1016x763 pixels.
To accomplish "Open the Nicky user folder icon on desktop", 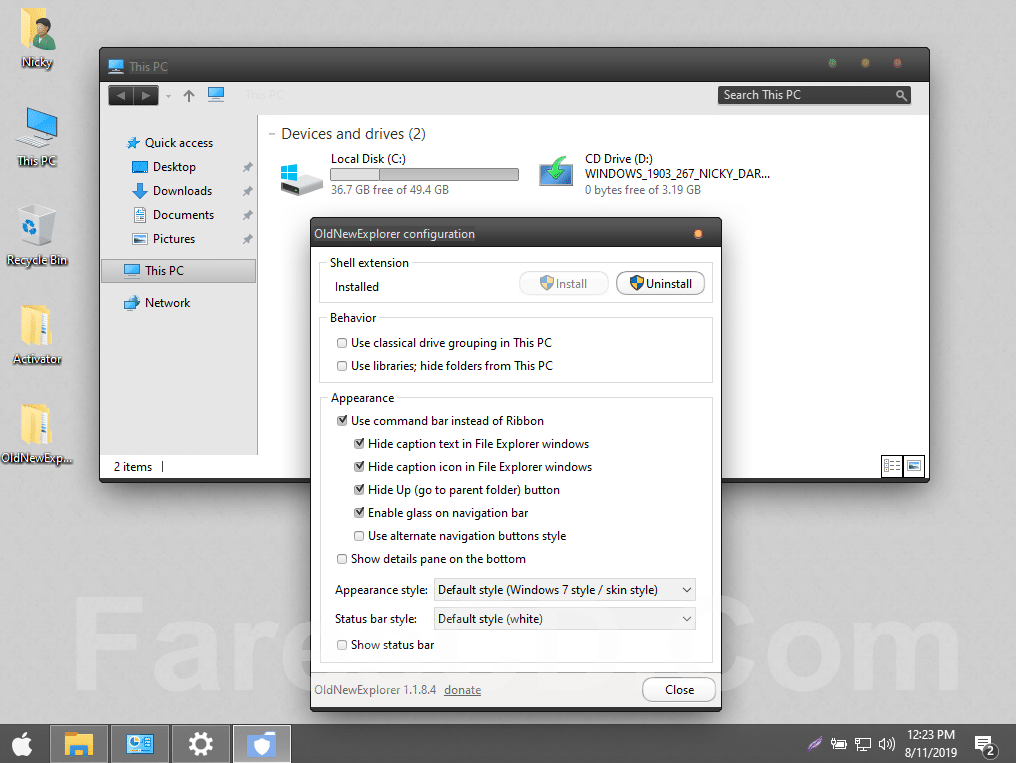I will click(37, 29).
